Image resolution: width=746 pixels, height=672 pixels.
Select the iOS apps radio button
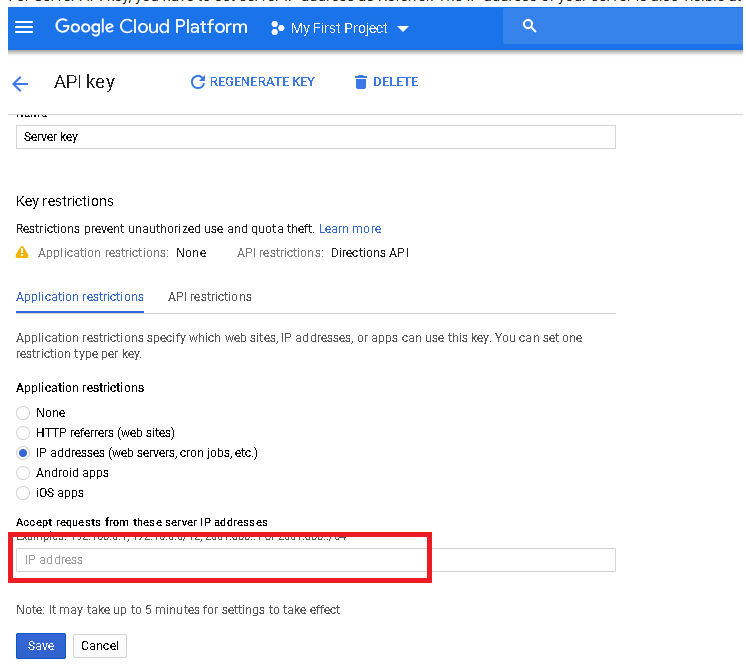[x=24, y=493]
